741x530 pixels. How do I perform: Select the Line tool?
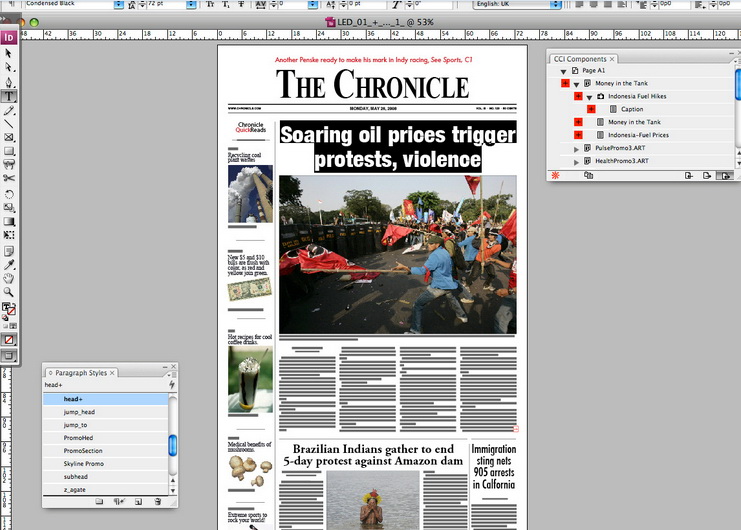click(x=9, y=124)
